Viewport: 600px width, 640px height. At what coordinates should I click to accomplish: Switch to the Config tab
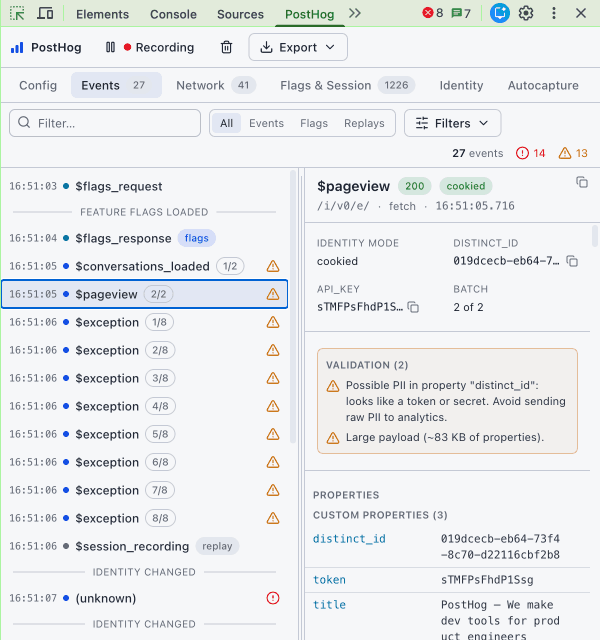(38, 85)
